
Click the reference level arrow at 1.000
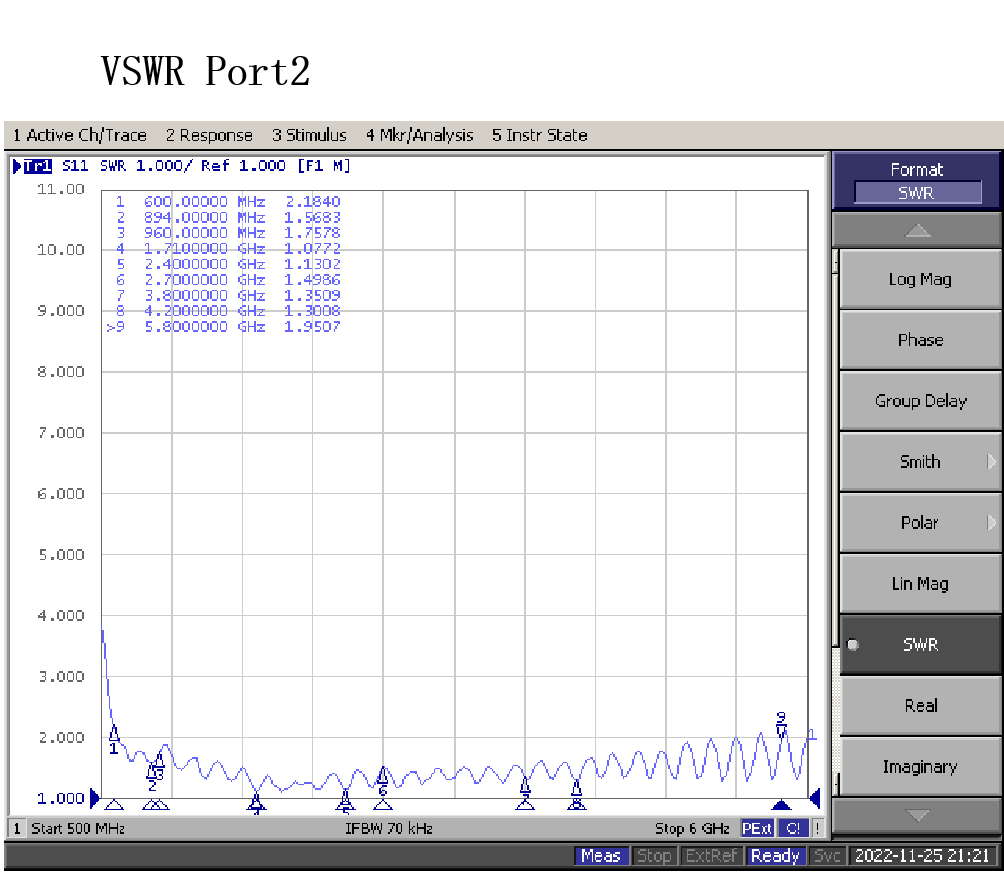click(x=95, y=798)
